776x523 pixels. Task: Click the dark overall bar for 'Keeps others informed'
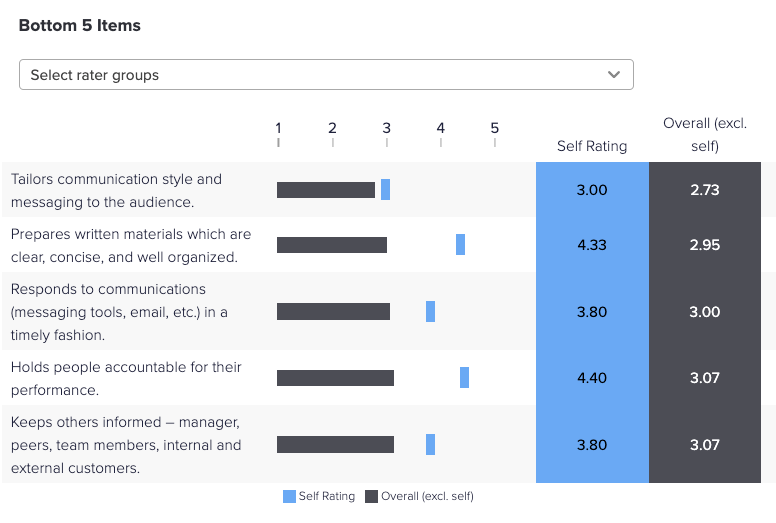[x=335, y=444]
